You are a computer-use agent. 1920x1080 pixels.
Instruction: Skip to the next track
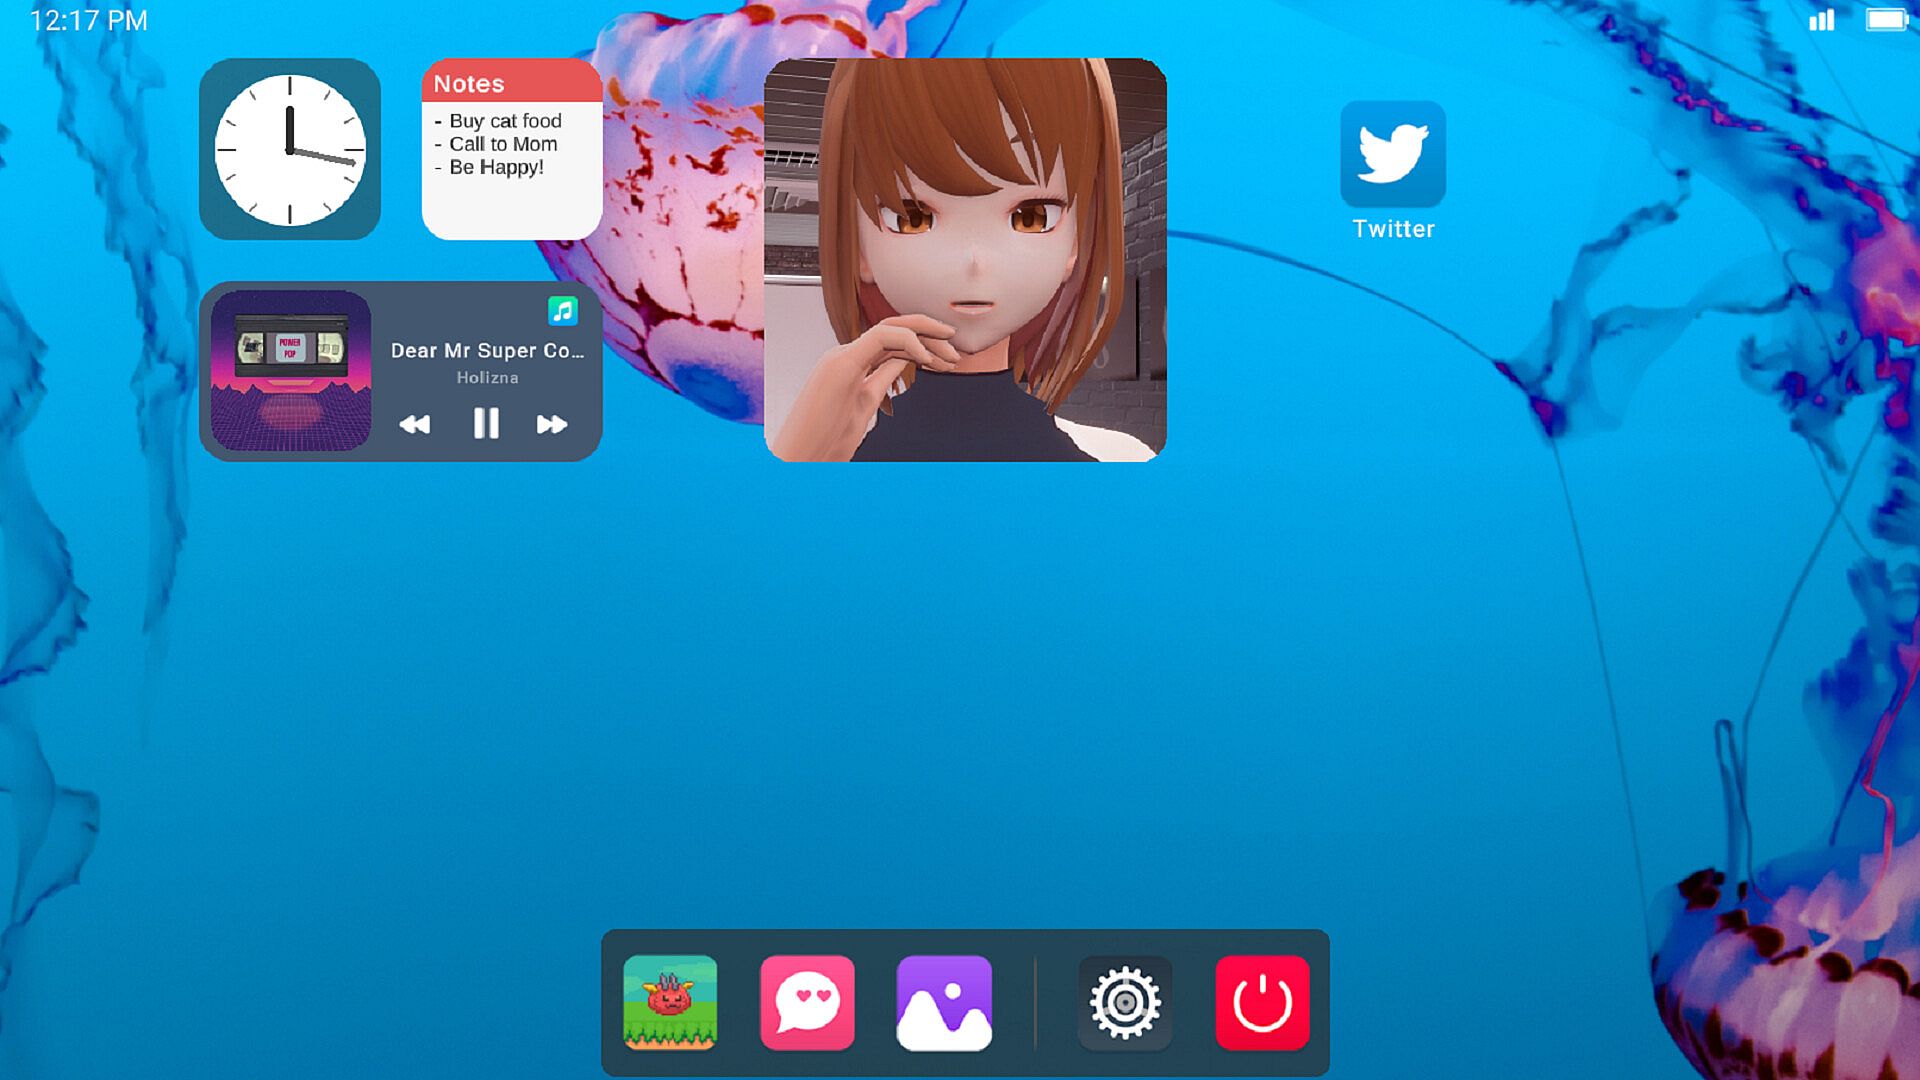point(551,424)
